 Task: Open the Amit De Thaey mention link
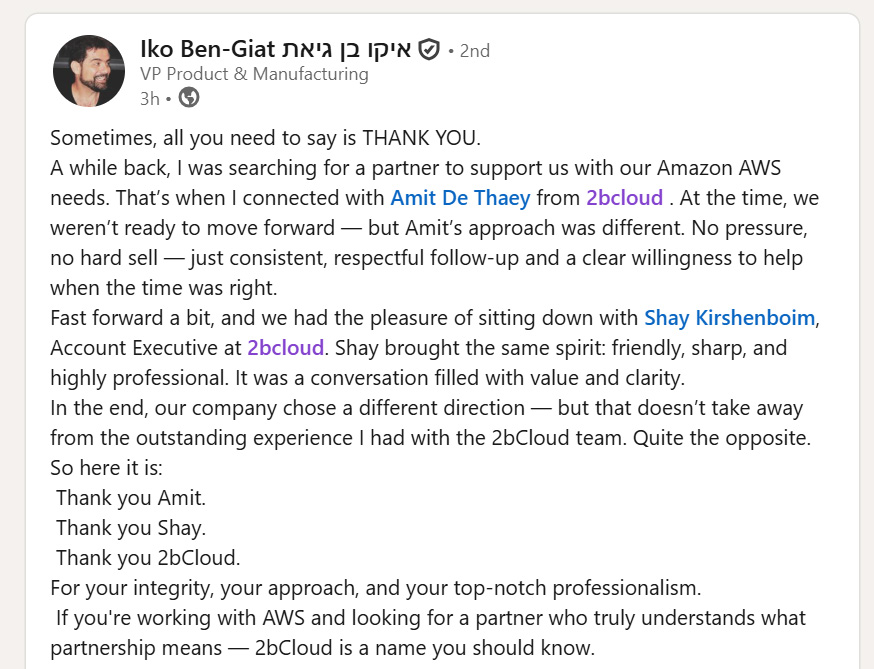(x=460, y=198)
